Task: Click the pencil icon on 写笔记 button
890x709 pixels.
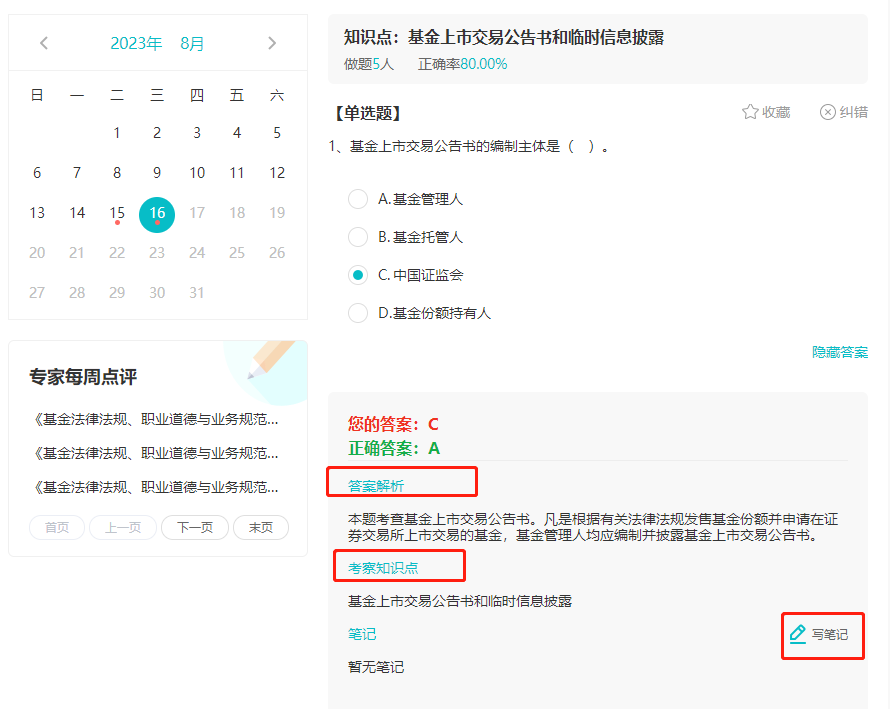Action: coord(797,634)
